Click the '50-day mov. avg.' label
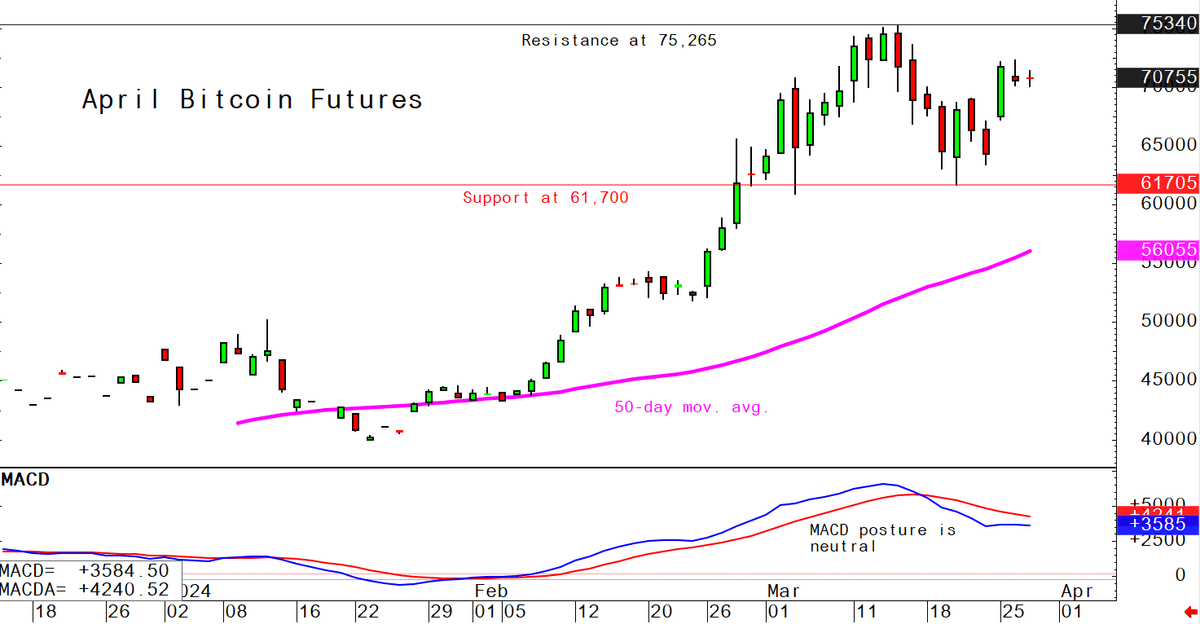 click(x=692, y=408)
